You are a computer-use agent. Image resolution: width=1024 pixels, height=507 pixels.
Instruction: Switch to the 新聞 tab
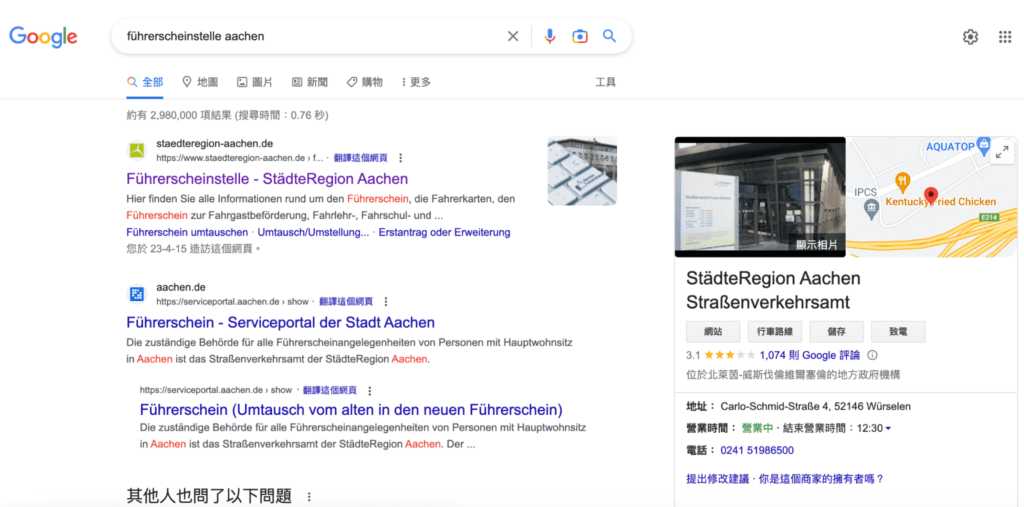[310, 82]
